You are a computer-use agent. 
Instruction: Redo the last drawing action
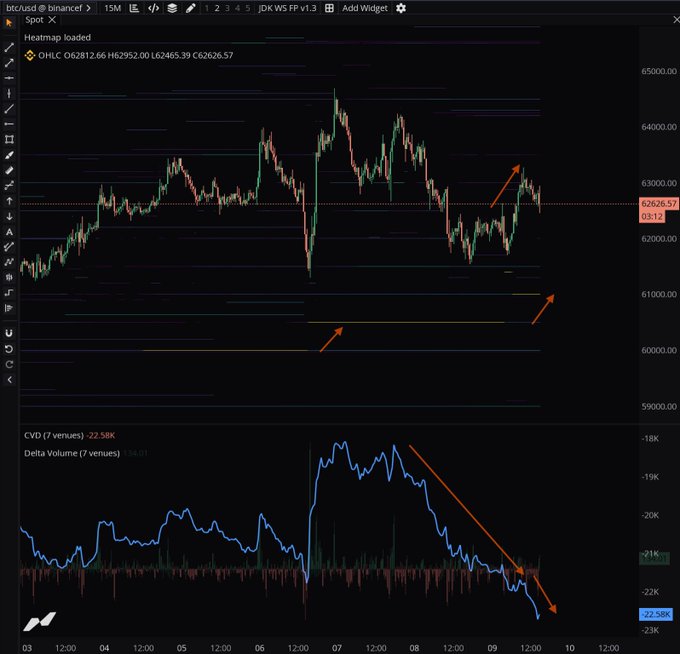(9, 364)
